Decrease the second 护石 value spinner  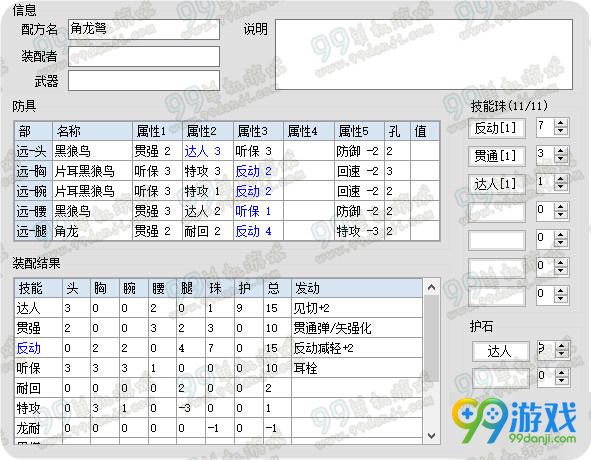pos(562,380)
